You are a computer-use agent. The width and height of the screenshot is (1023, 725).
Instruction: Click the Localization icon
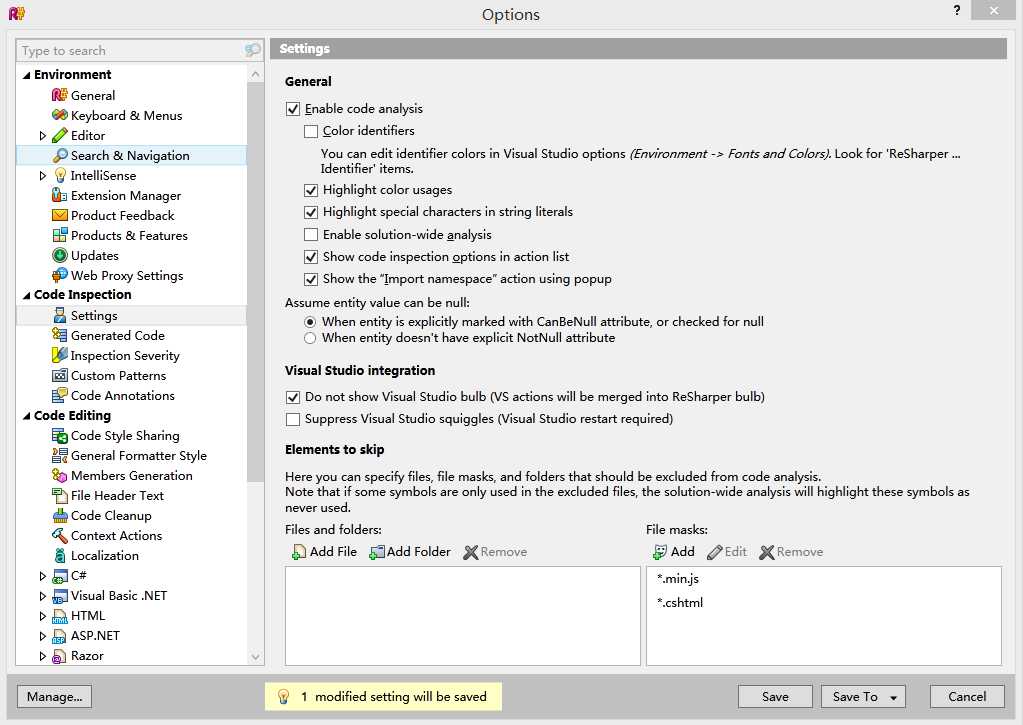[59, 555]
